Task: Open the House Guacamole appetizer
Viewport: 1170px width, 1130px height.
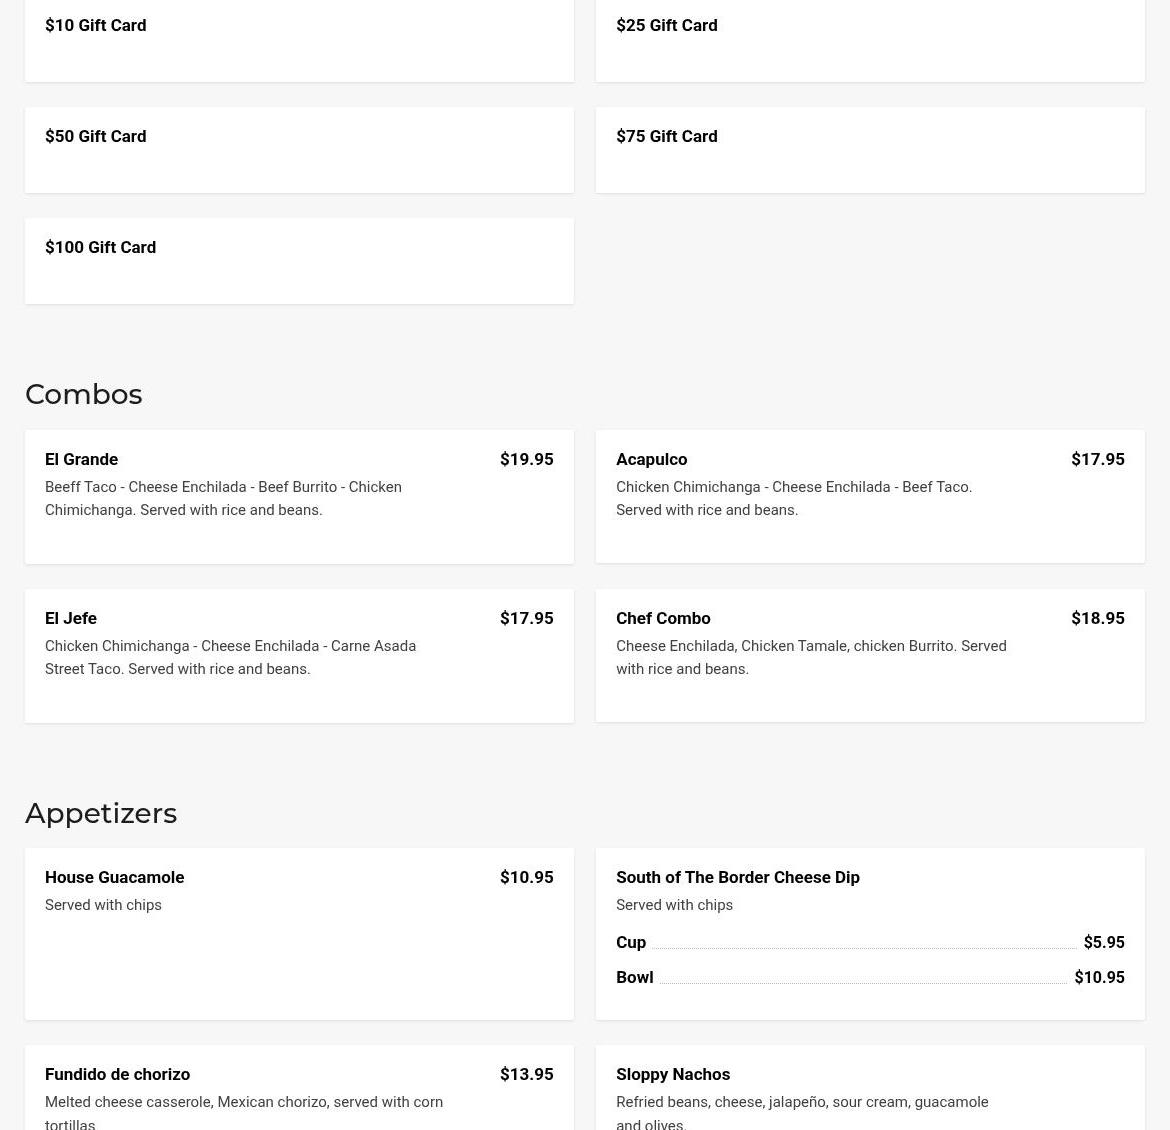Action: pos(115,878)
